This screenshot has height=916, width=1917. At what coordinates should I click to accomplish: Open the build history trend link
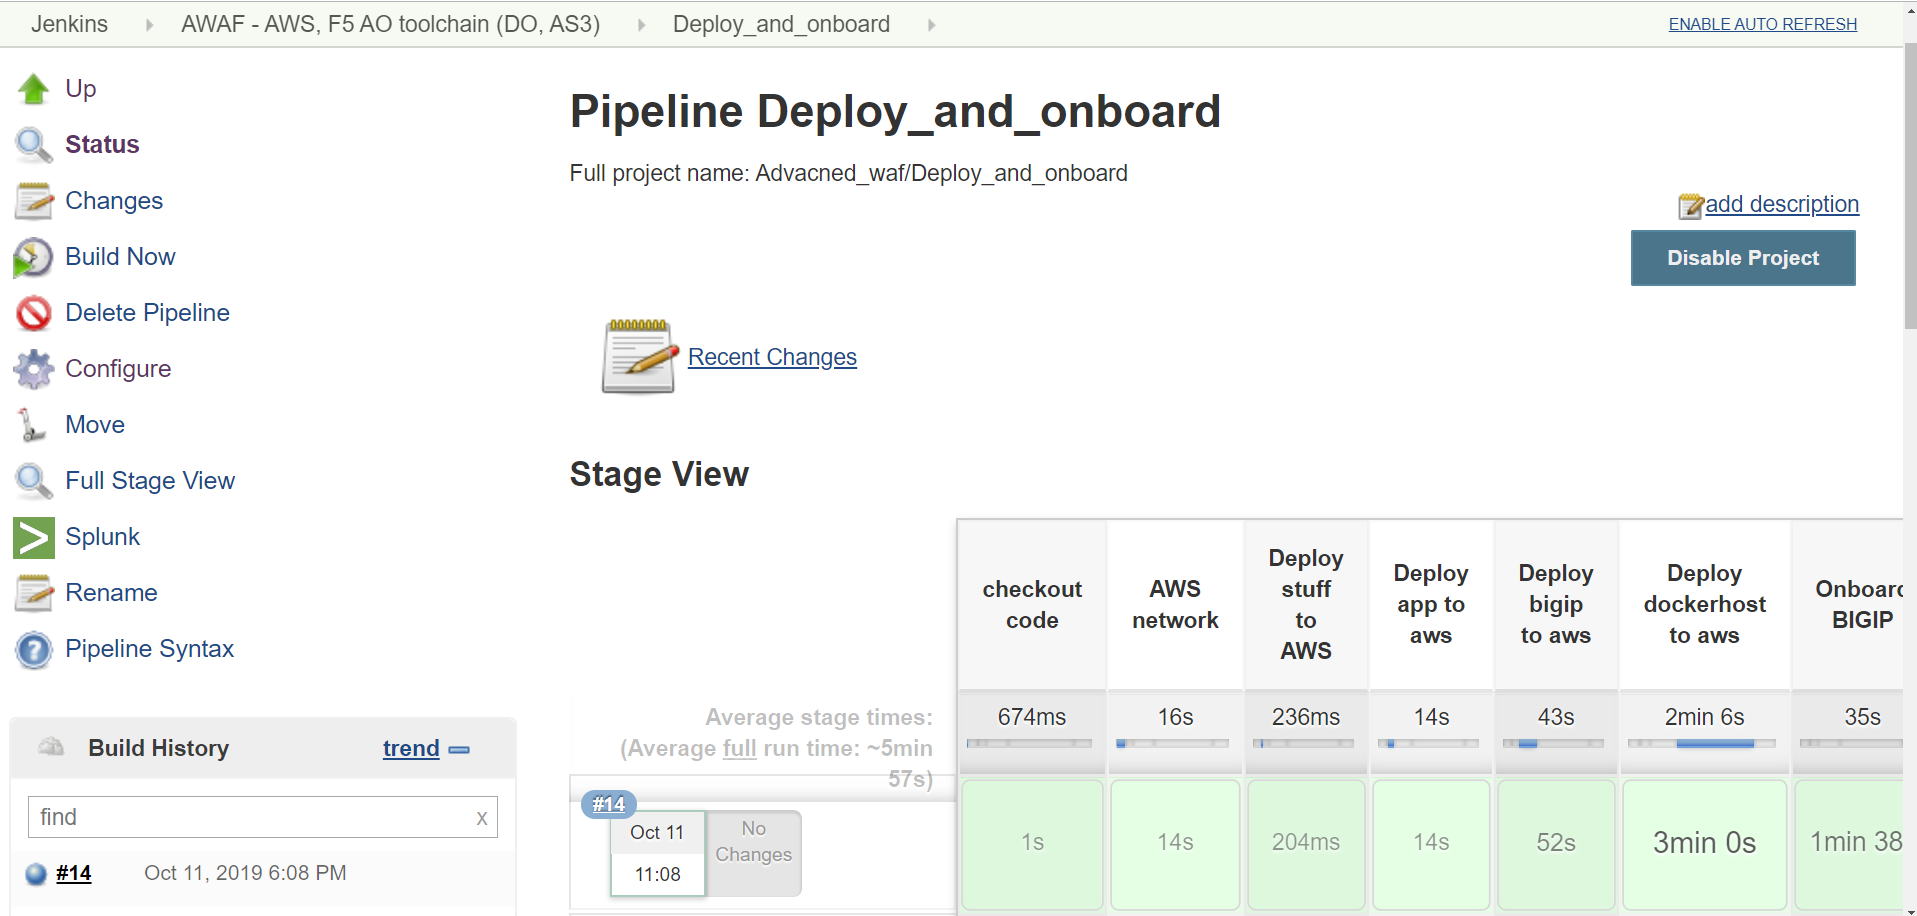click(x=411, y=748)
